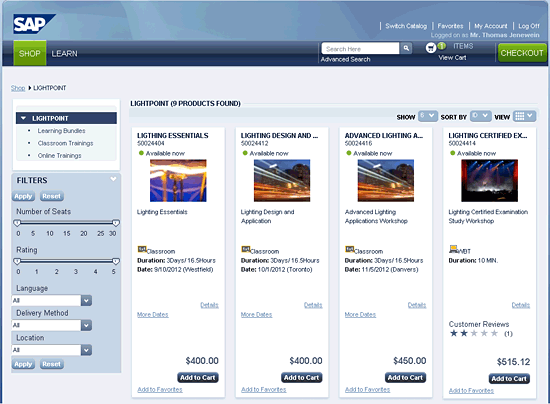Click the Classroom icon under Lighting Design and Application
550x404 pixels.
[x=246, y=249]
